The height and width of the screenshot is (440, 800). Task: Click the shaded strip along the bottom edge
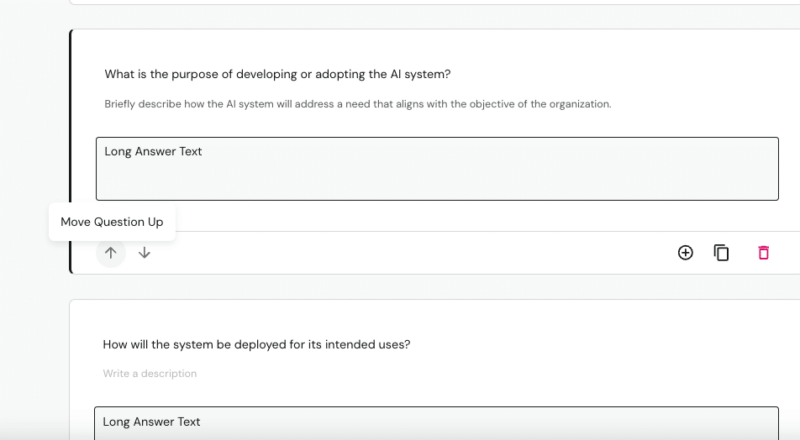point(400,436)
